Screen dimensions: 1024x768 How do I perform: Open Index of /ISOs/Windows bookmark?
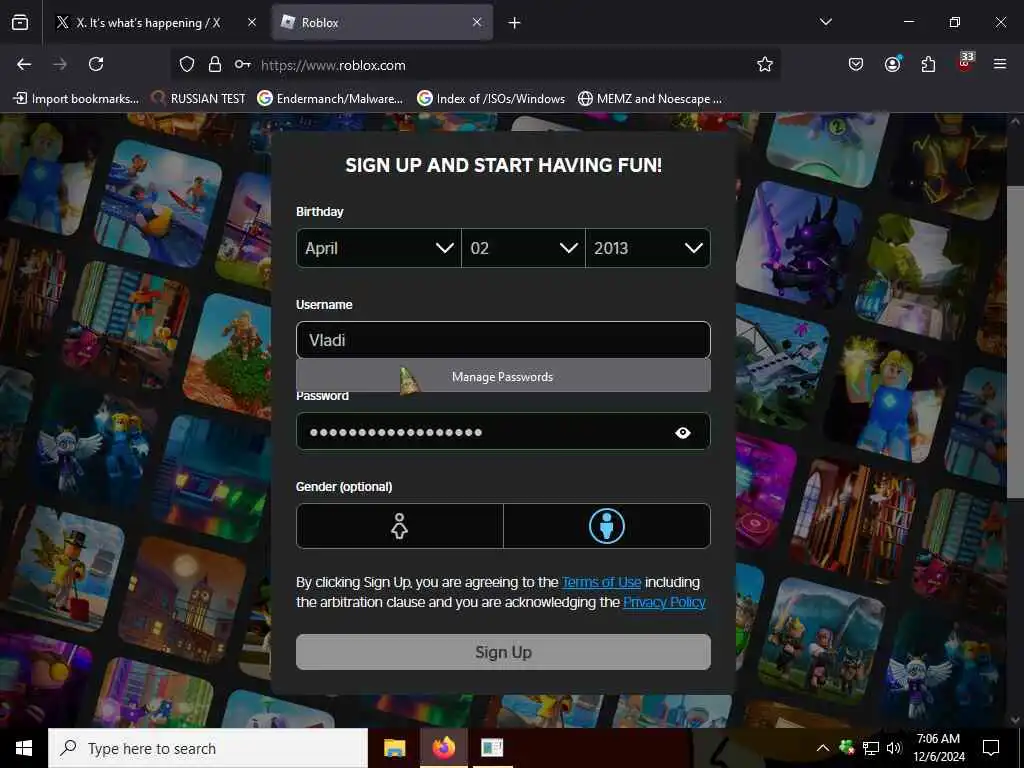point(491,99)
